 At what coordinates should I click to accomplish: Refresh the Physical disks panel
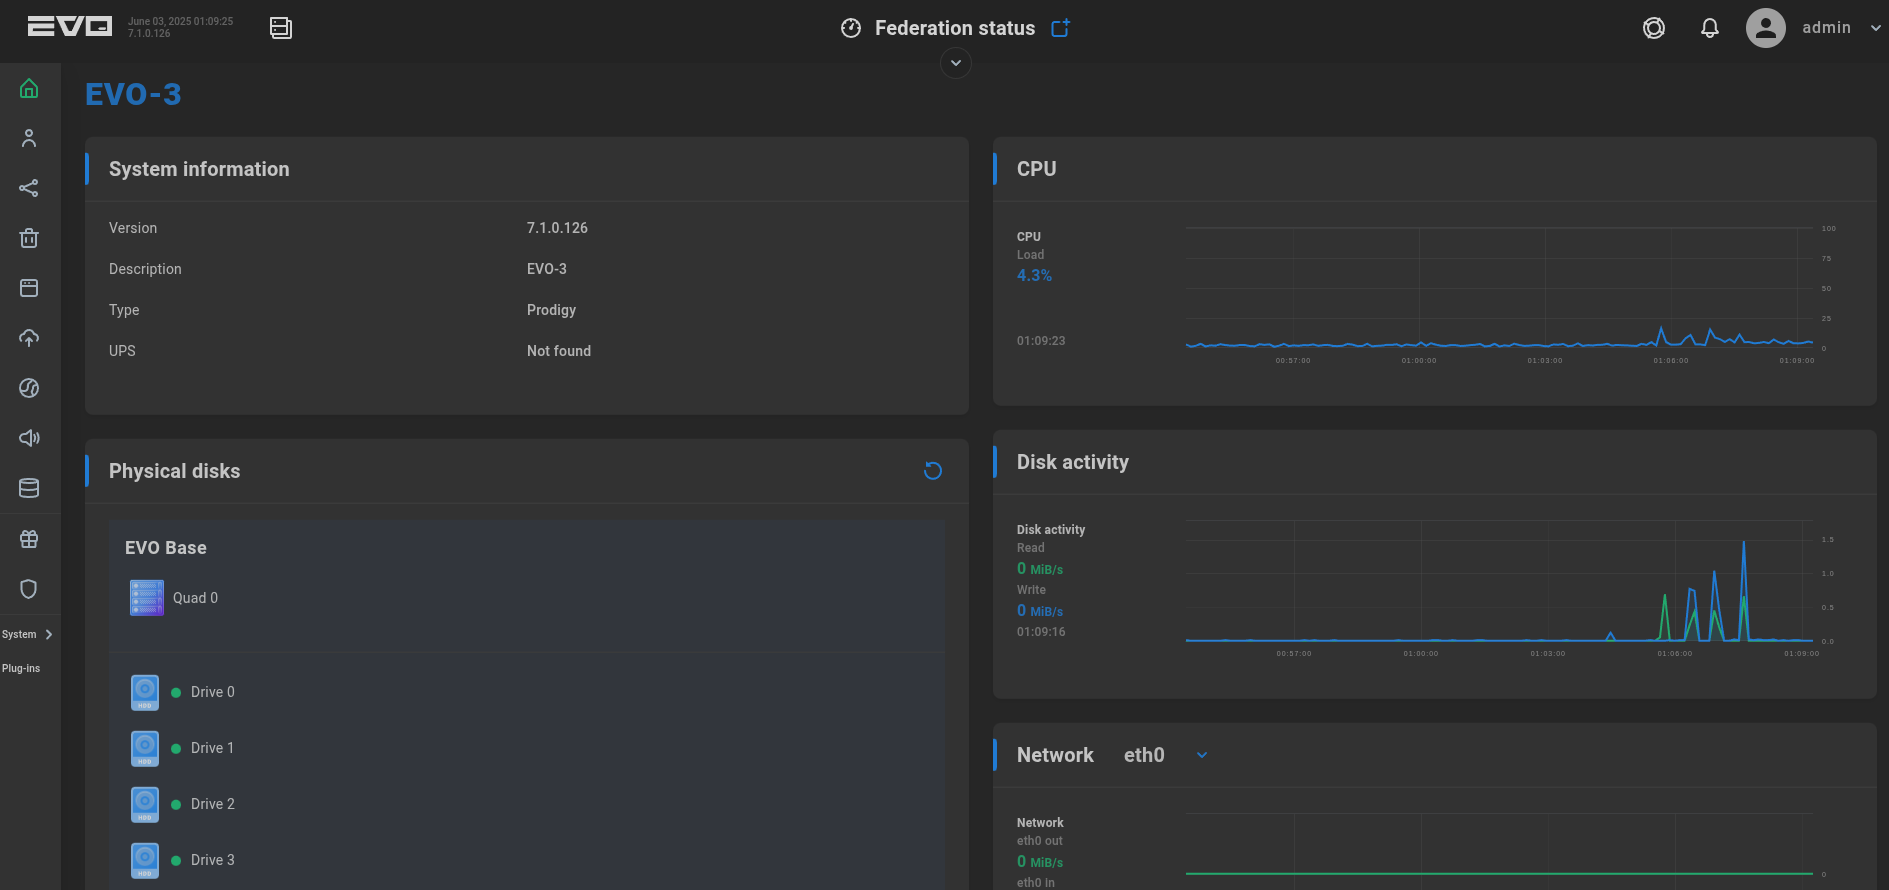tap(933, 471)
